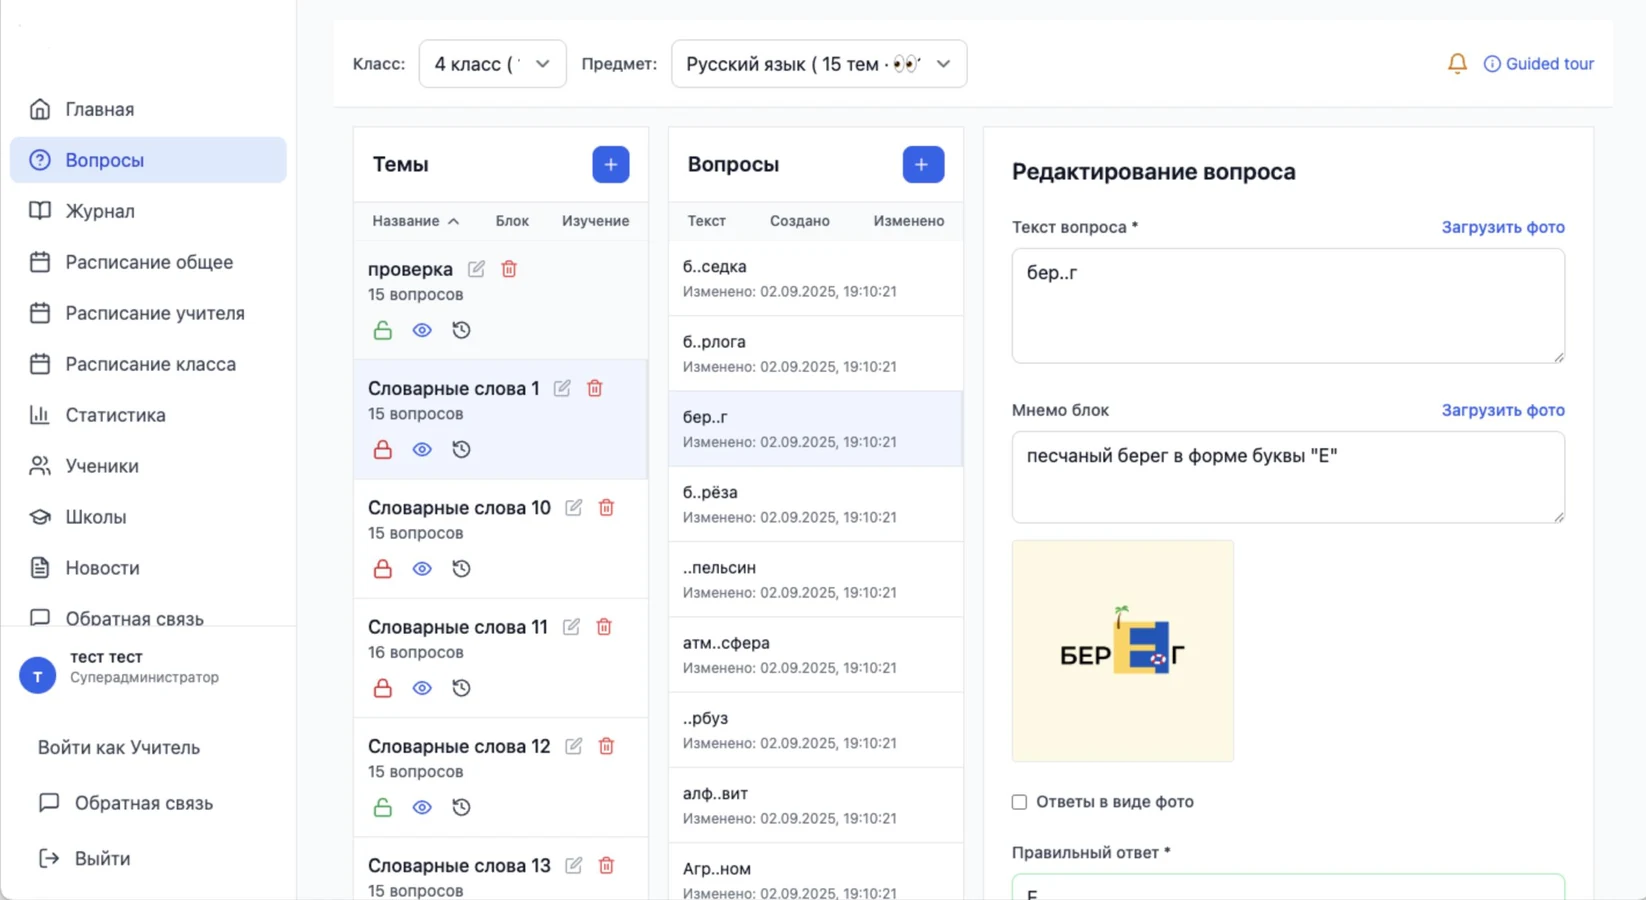The height and width of the screenshot is (900, 1646).
Task: Add a new topic with the plus button
Action: pyautogui.click(x=610, y=164)
